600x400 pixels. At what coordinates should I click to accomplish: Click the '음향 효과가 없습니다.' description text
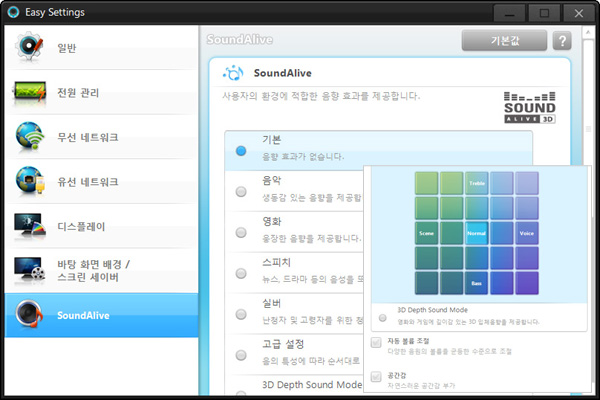click(x=303, y=156)
